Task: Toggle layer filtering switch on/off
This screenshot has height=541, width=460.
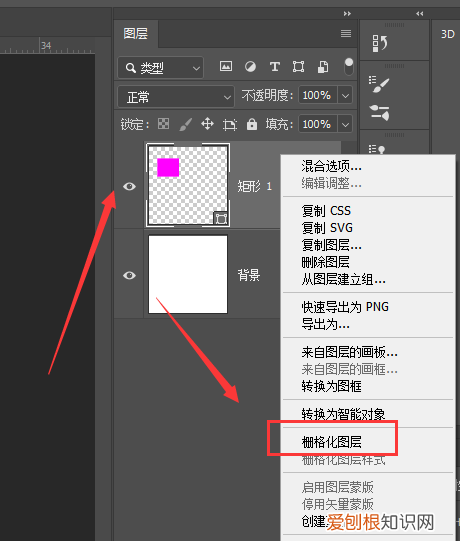Action: pos(349,67)
